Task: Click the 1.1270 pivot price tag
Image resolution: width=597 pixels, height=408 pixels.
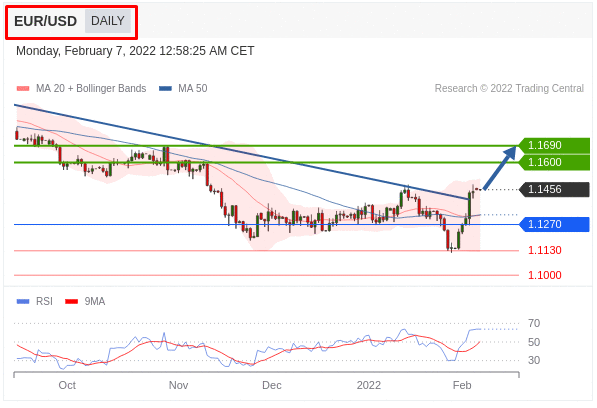Action: click(x=554, y=224)
